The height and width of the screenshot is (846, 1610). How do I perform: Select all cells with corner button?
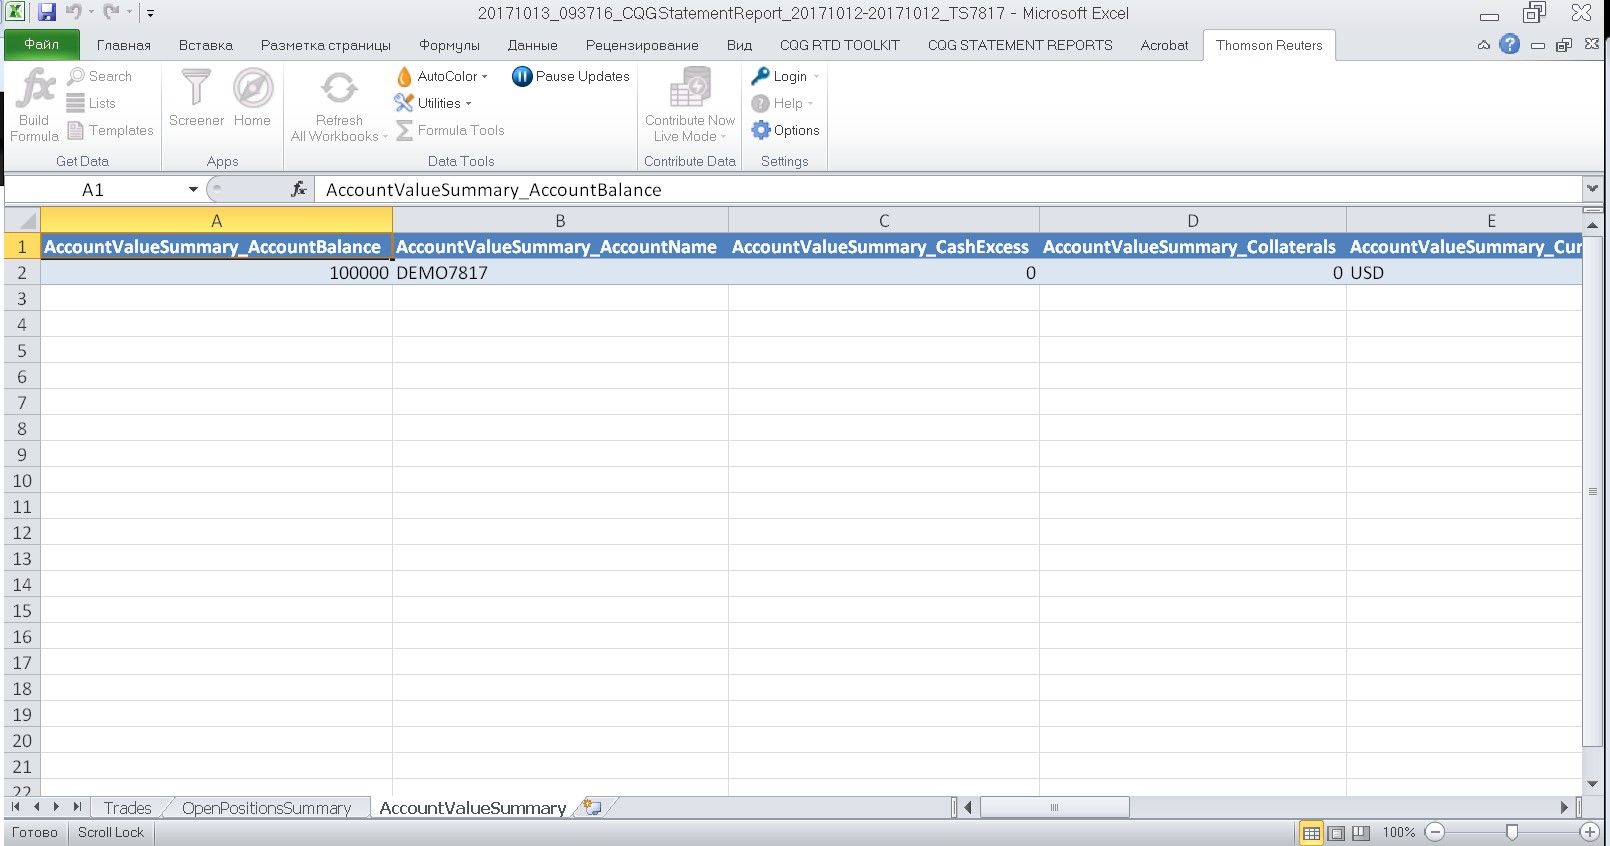click(22, 220)
